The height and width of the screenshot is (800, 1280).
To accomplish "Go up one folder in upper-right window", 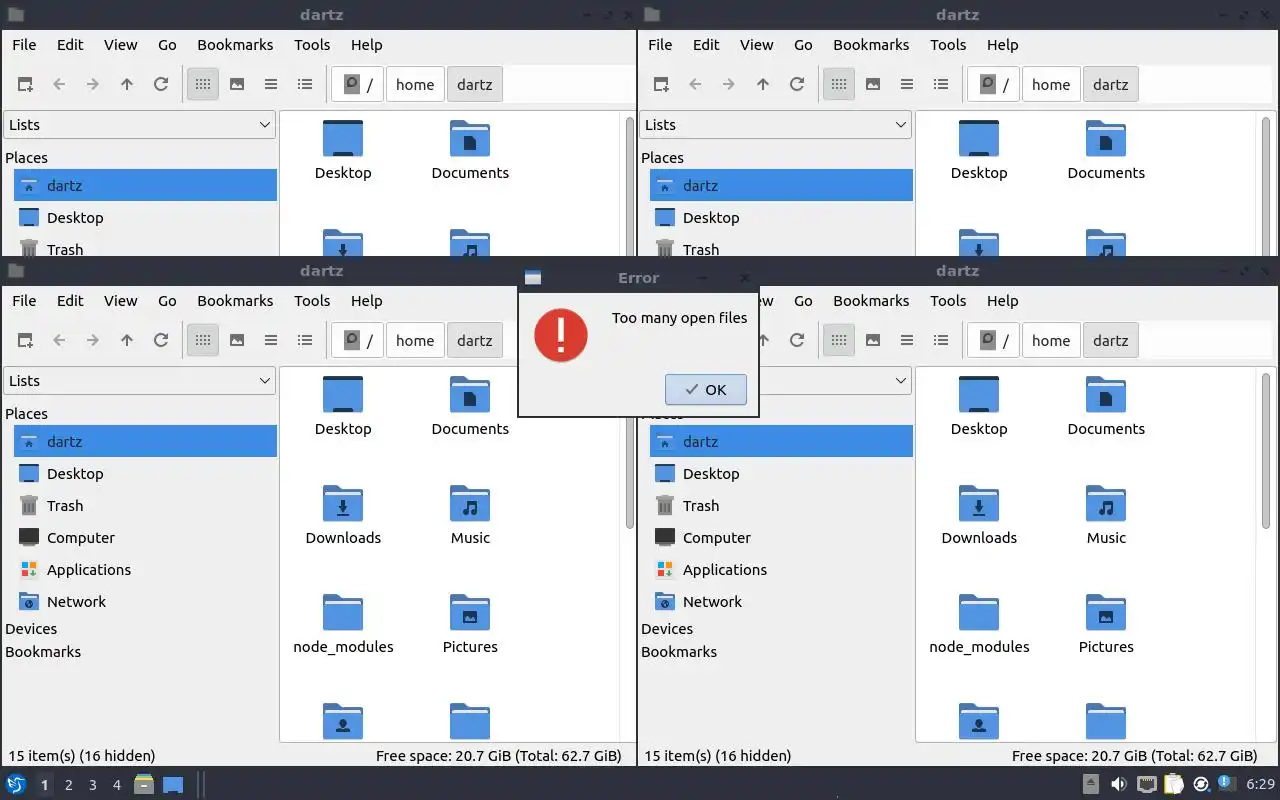I will 763,85.
